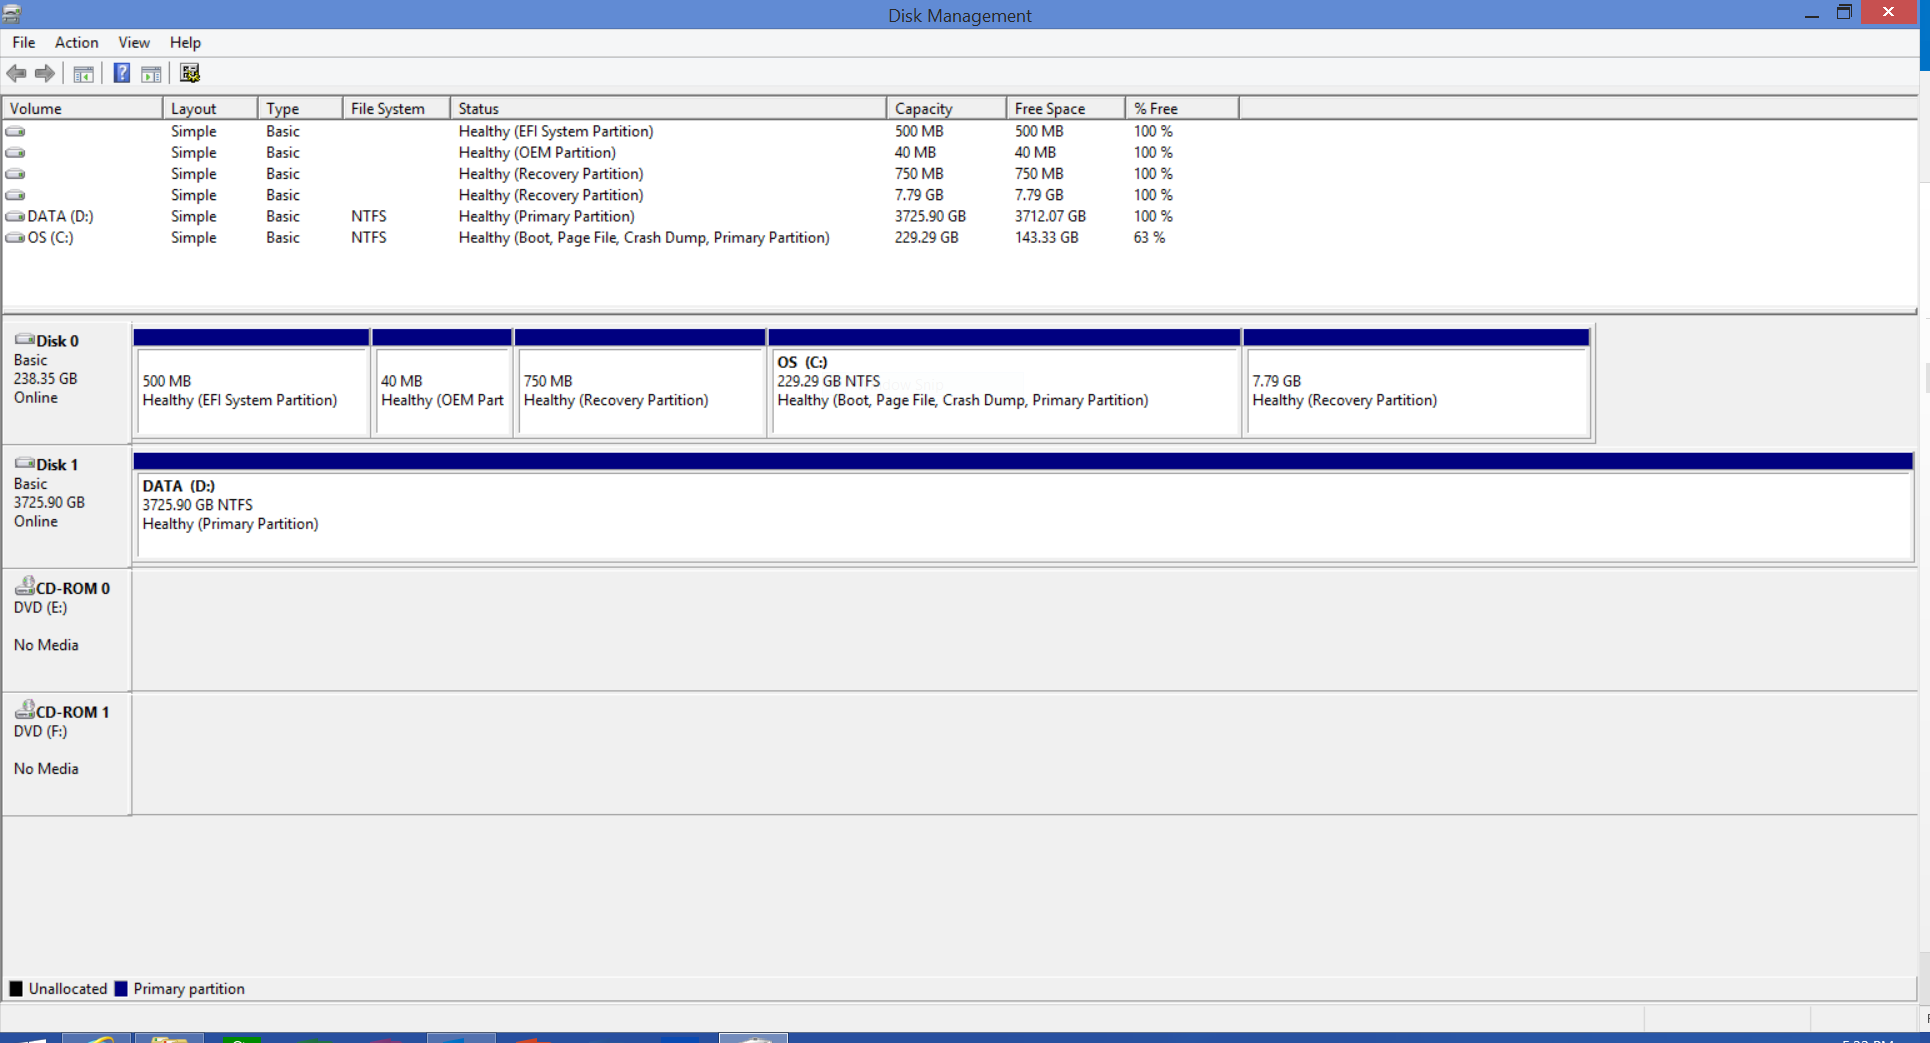Sort by the Status column header
The height and width of the screenshot is (1043, 1930).
[669, 108]
